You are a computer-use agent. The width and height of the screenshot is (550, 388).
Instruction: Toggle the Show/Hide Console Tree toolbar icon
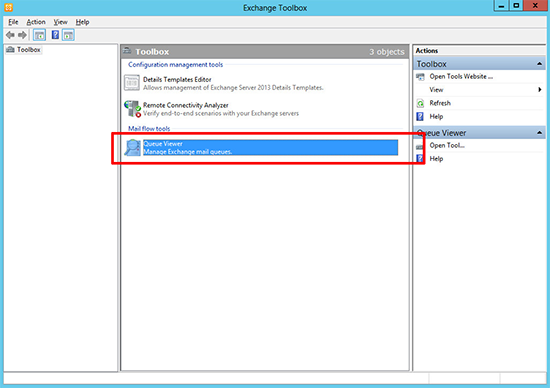pos(39,35)
